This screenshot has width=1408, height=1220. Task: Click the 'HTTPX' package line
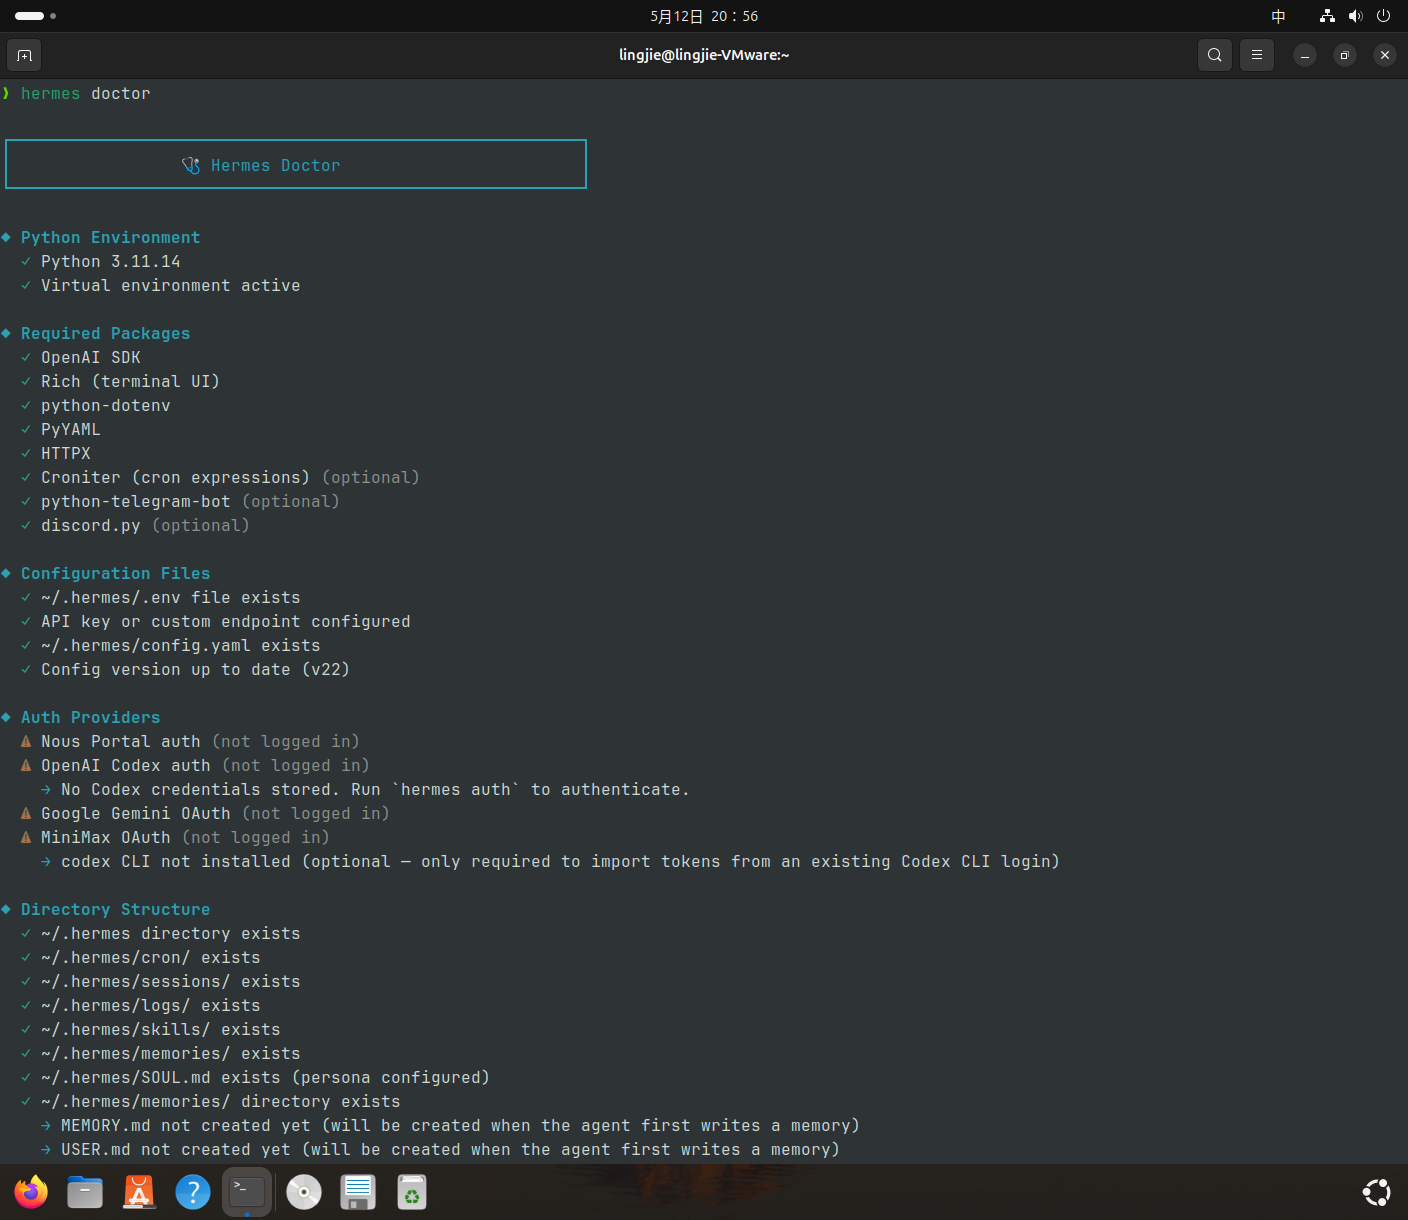point(65,454)
